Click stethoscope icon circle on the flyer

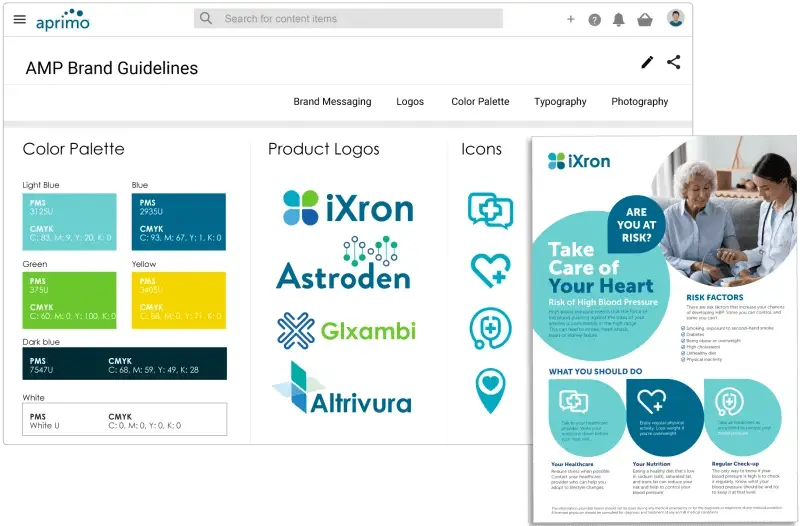743,418
